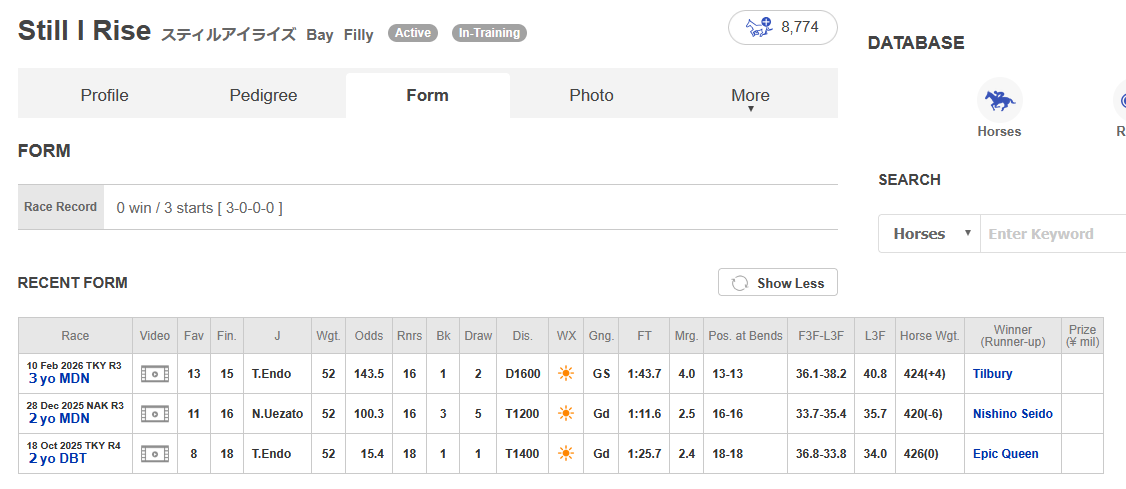Click odds value 15.4
Image resolution: width=1126 pixels, height=489 pixels.
[x=371, y=454]
